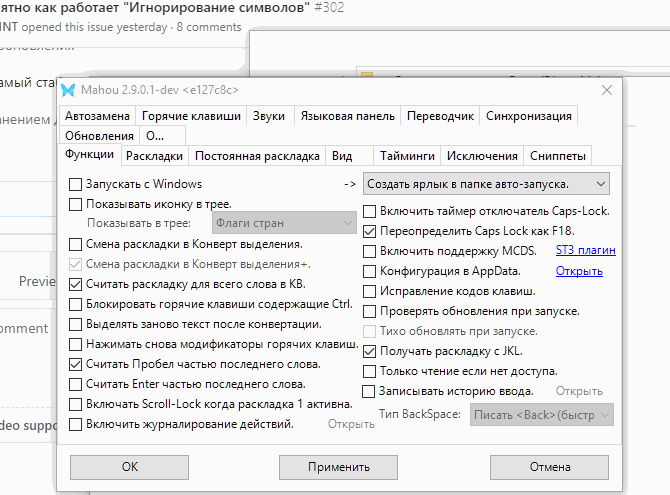Click the Mahou butterfly icon in title bar

(x=68, y=90)
